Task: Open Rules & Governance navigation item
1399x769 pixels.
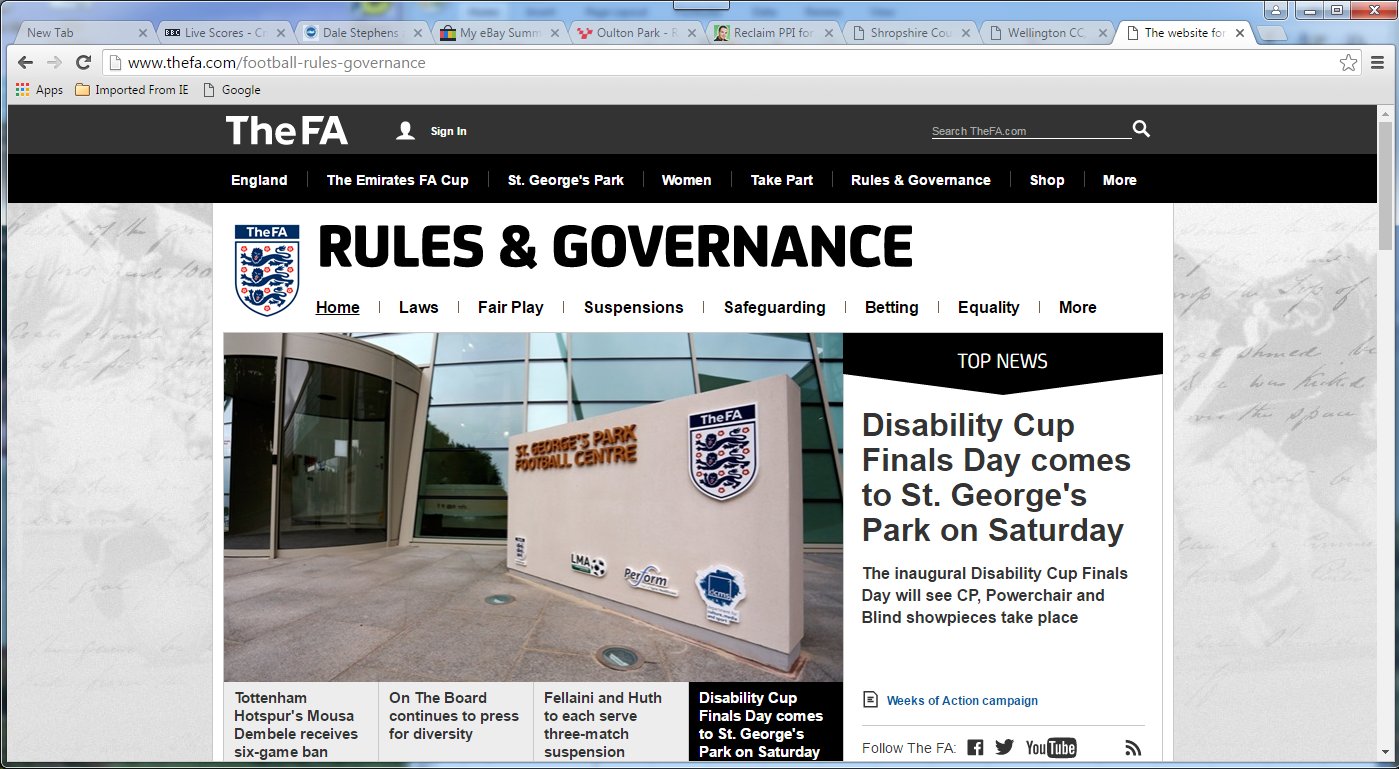Action: [x=921, y=180]
